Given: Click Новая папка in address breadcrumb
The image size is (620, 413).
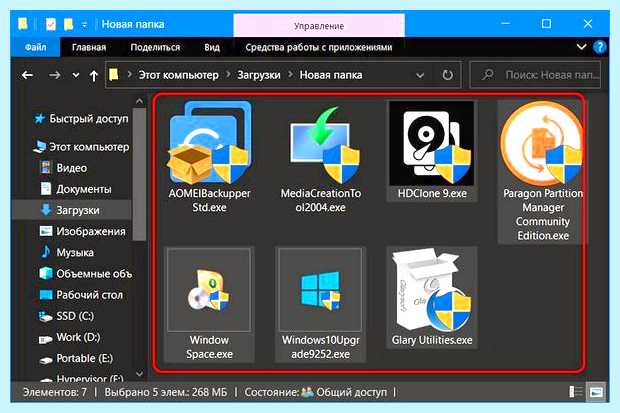Looking at the screenshot, I should click(331, 75).
